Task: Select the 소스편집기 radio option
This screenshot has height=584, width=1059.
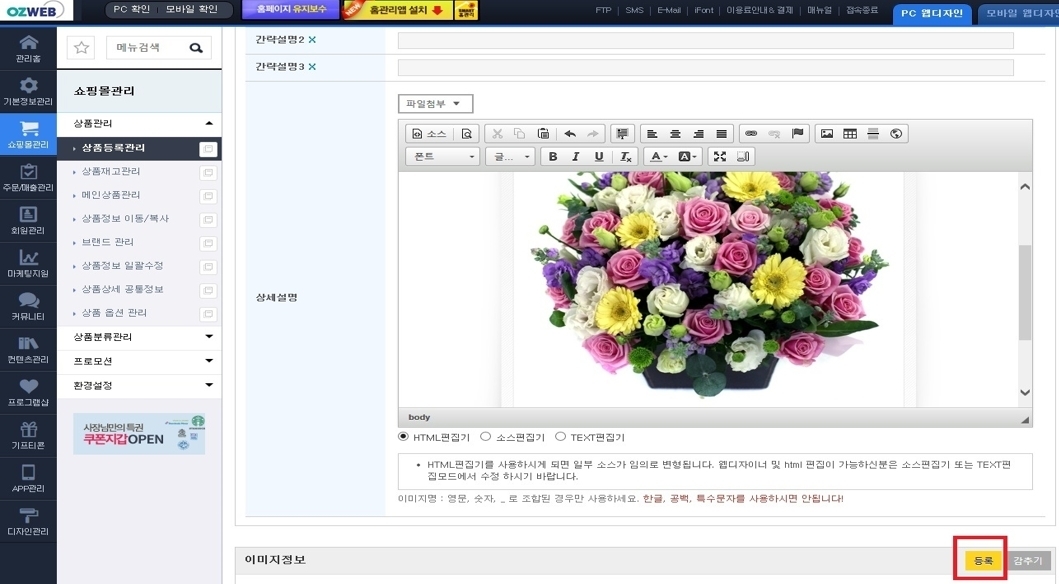Action: pyautogui.click(x=485, y=437)
